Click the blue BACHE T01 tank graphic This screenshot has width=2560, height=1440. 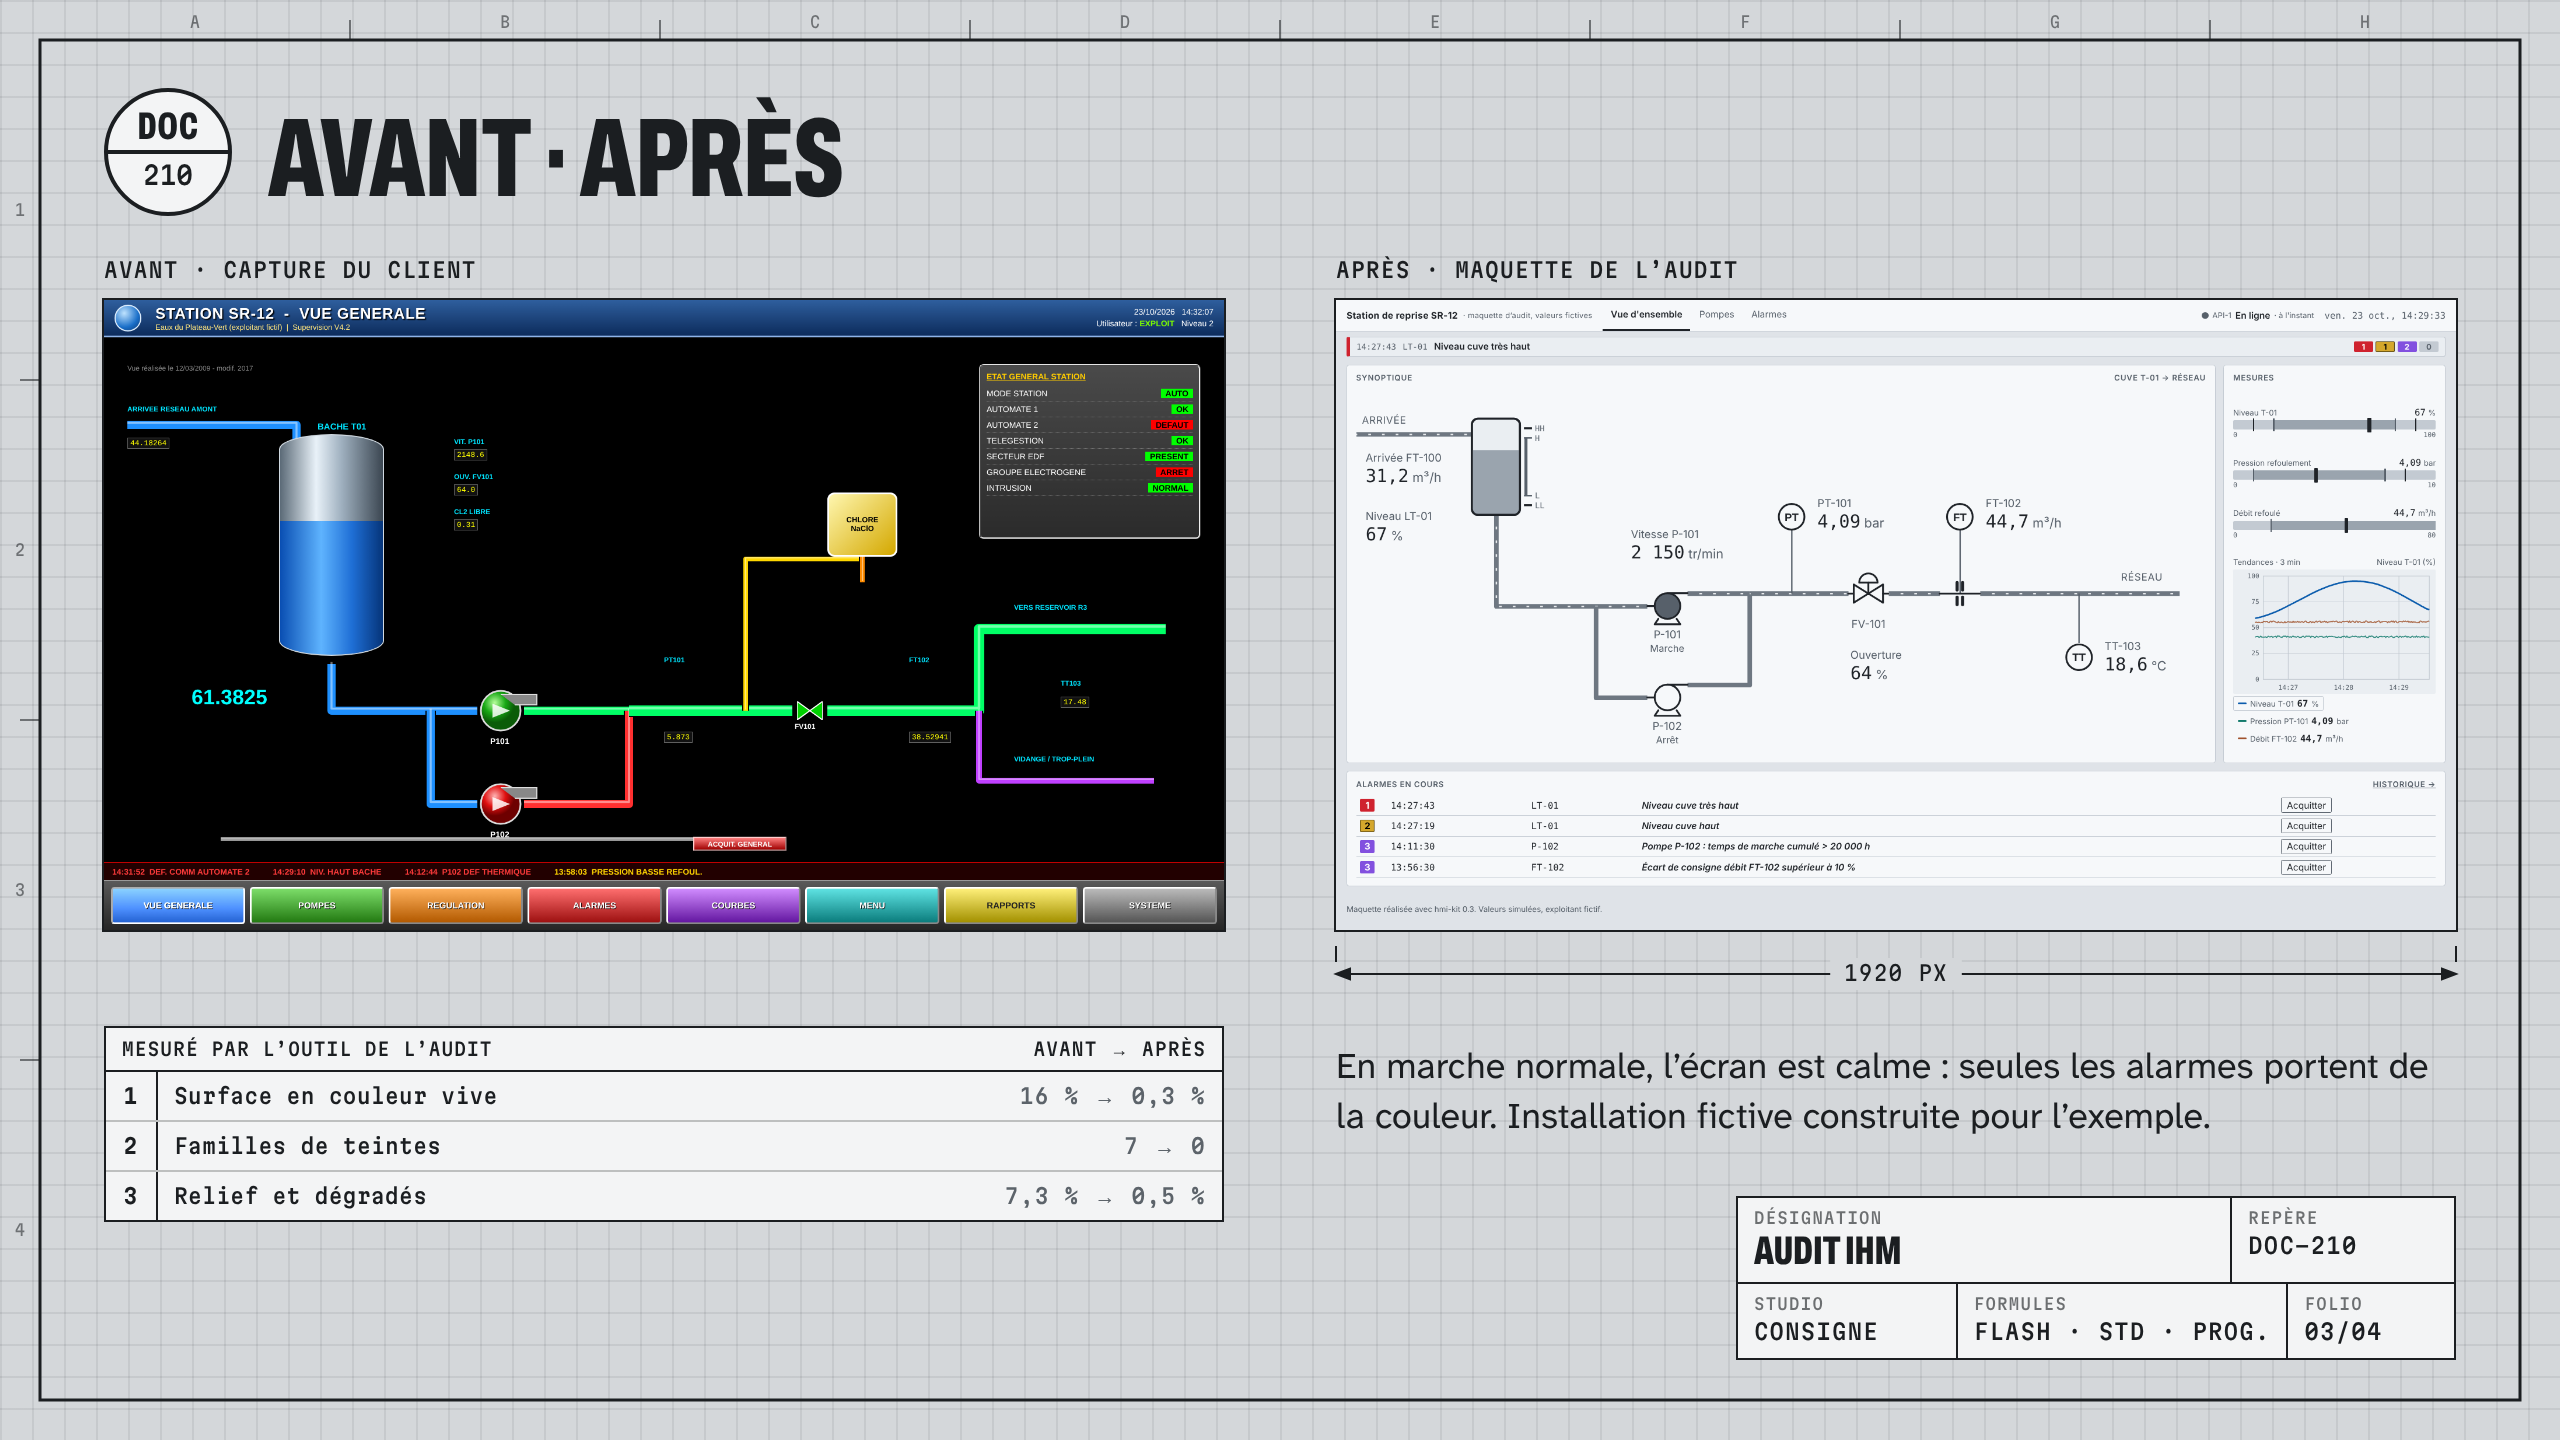click(331, 545)
